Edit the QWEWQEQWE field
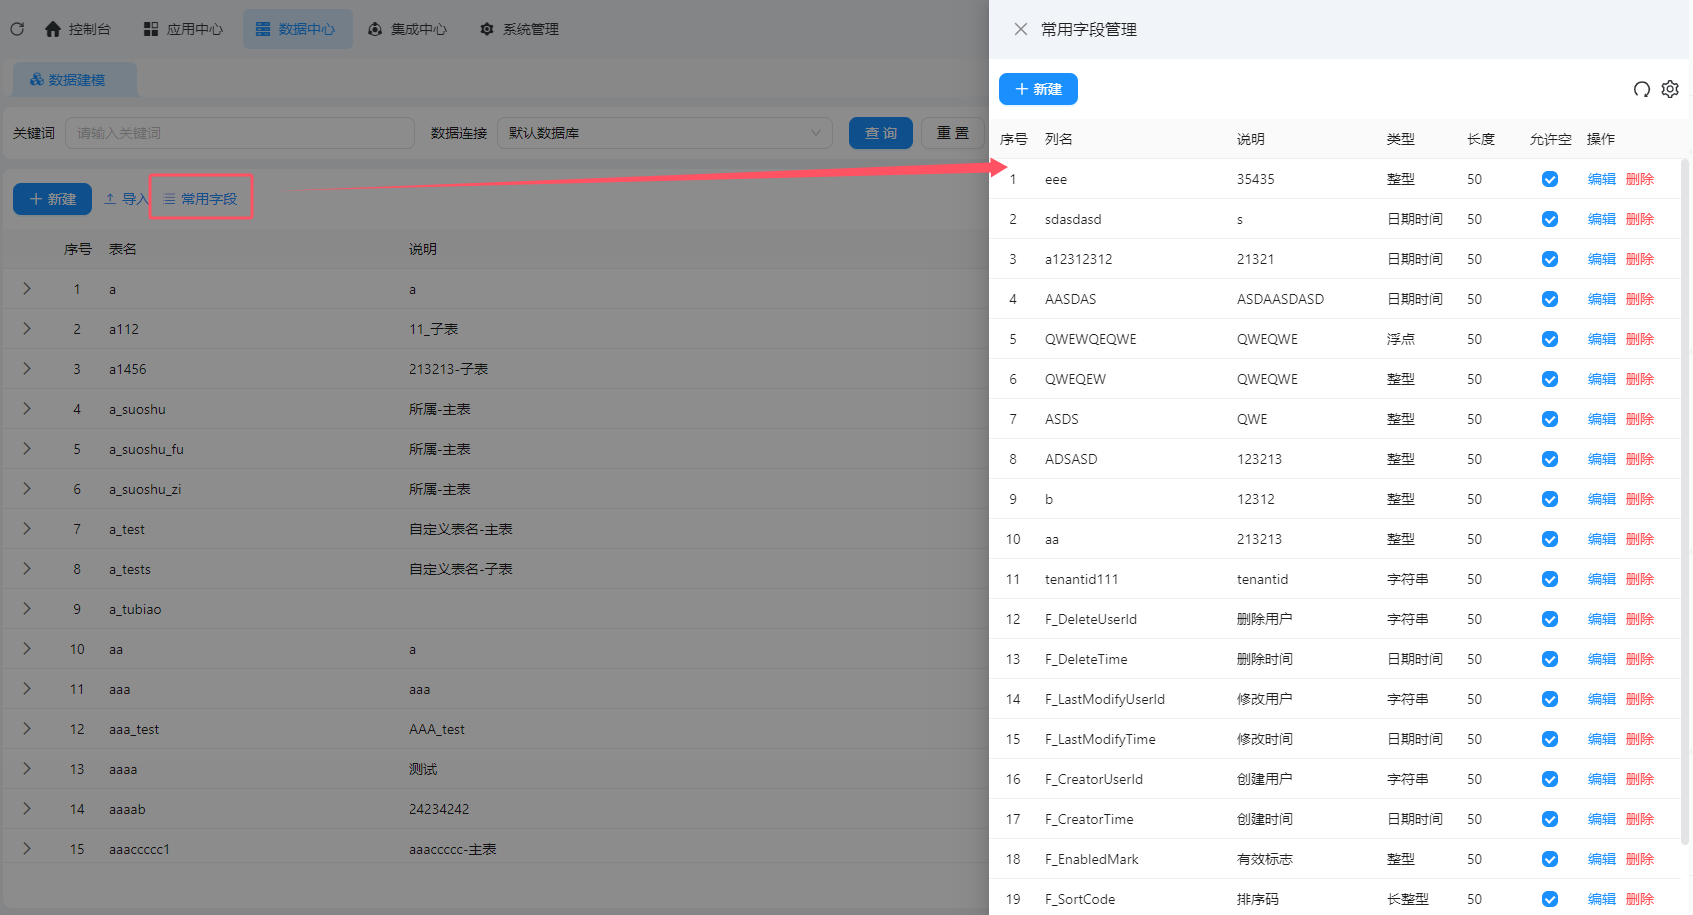Screen dimensions: 1693x915 [1602, 339]
